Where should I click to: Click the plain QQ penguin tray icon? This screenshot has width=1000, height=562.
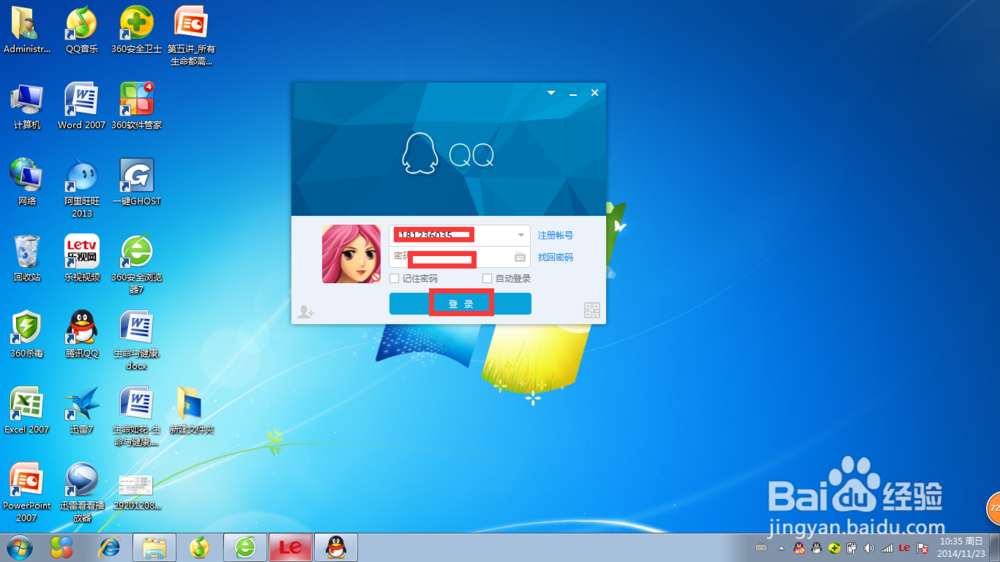coord(816,548)
